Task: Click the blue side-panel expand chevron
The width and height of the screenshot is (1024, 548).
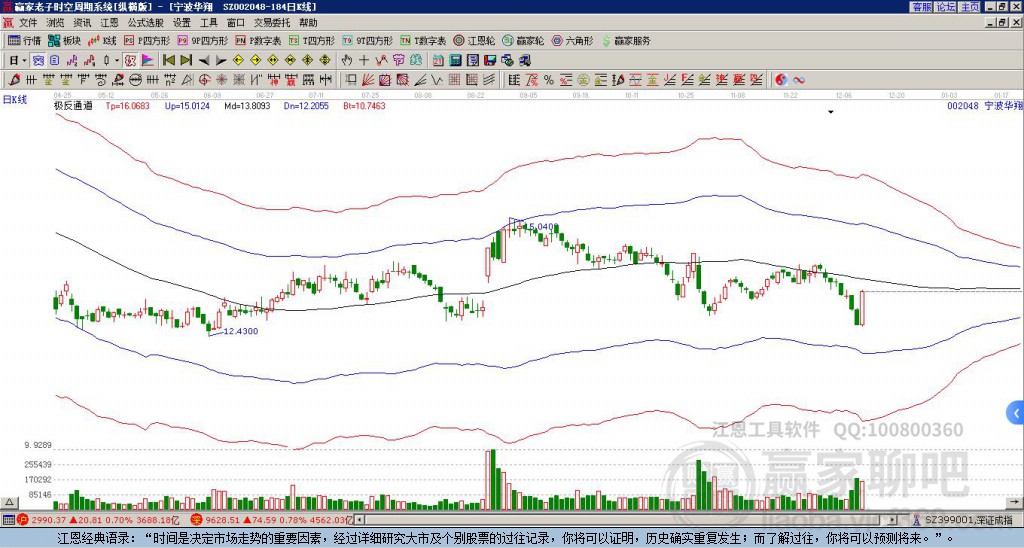Action: pos(1016,413)
